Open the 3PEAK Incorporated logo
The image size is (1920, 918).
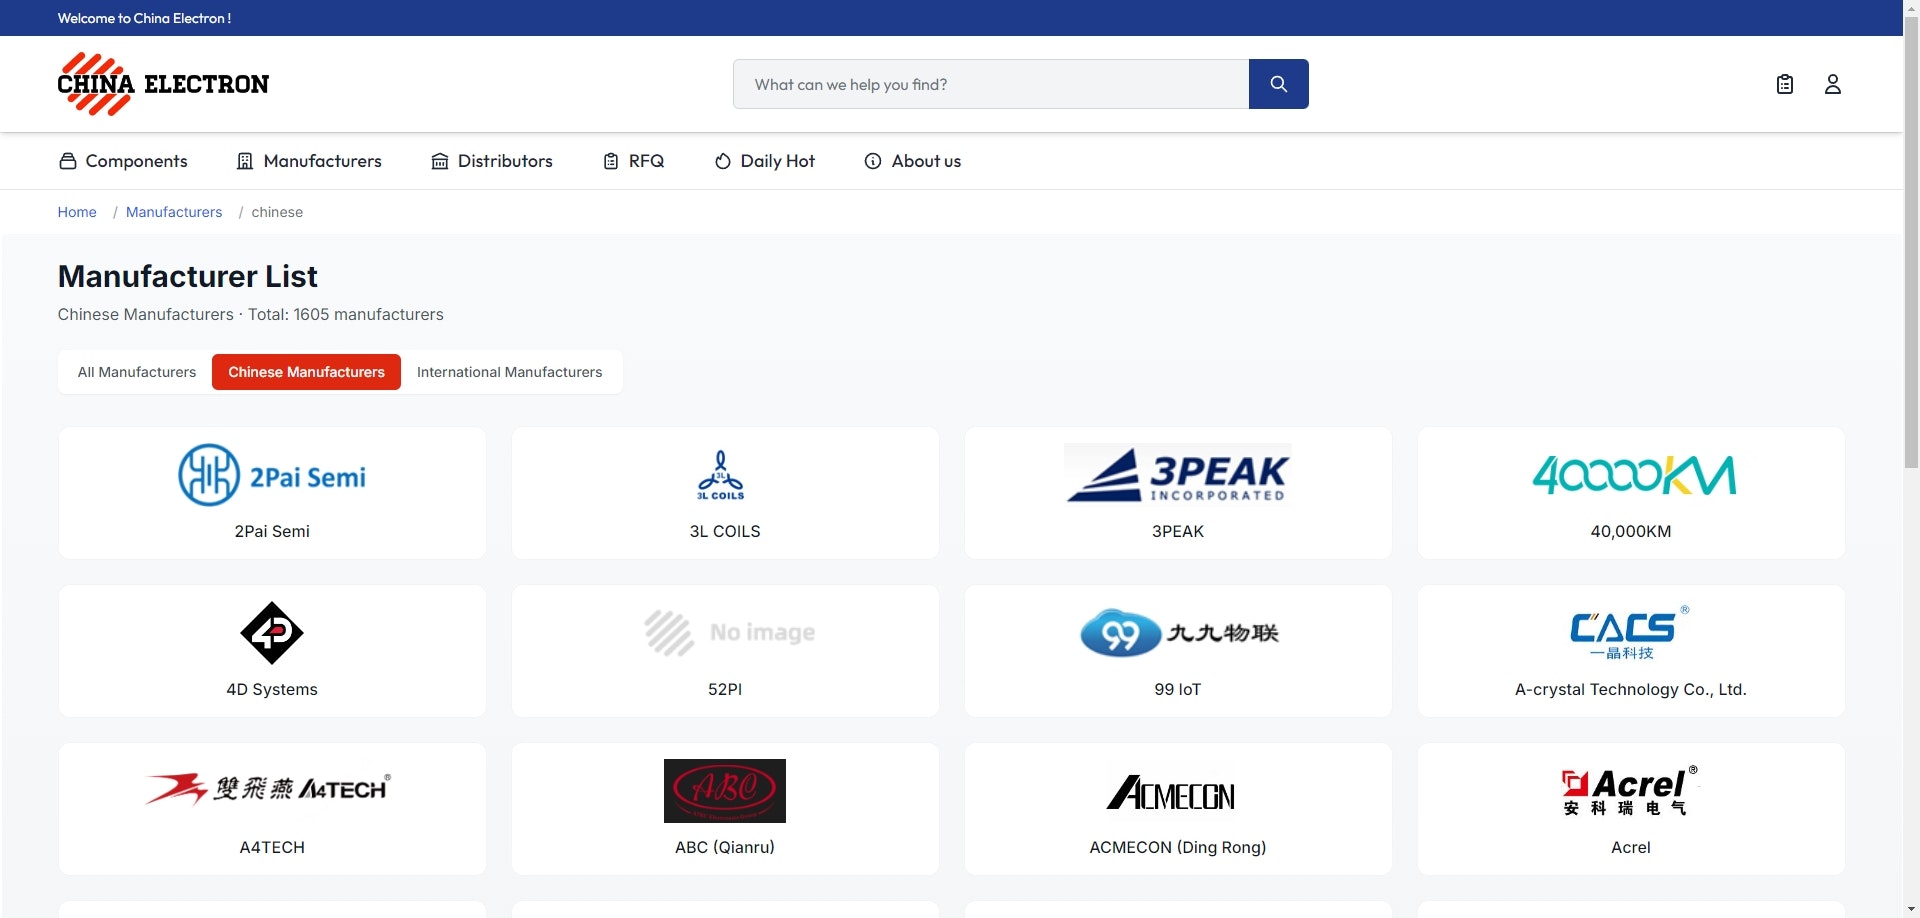[x=1178, y=473]
